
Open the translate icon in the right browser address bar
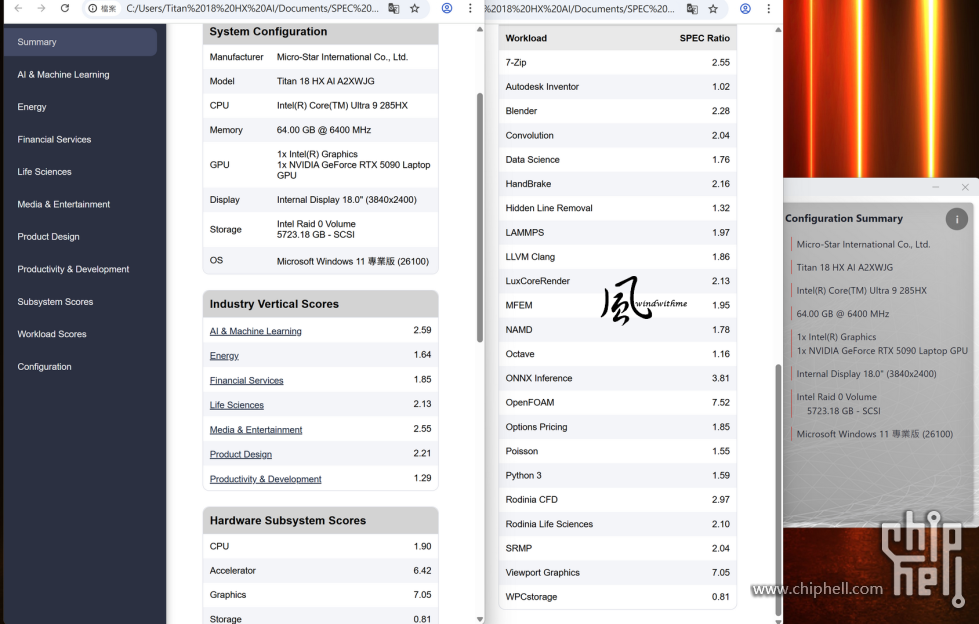tap(692, 9)
